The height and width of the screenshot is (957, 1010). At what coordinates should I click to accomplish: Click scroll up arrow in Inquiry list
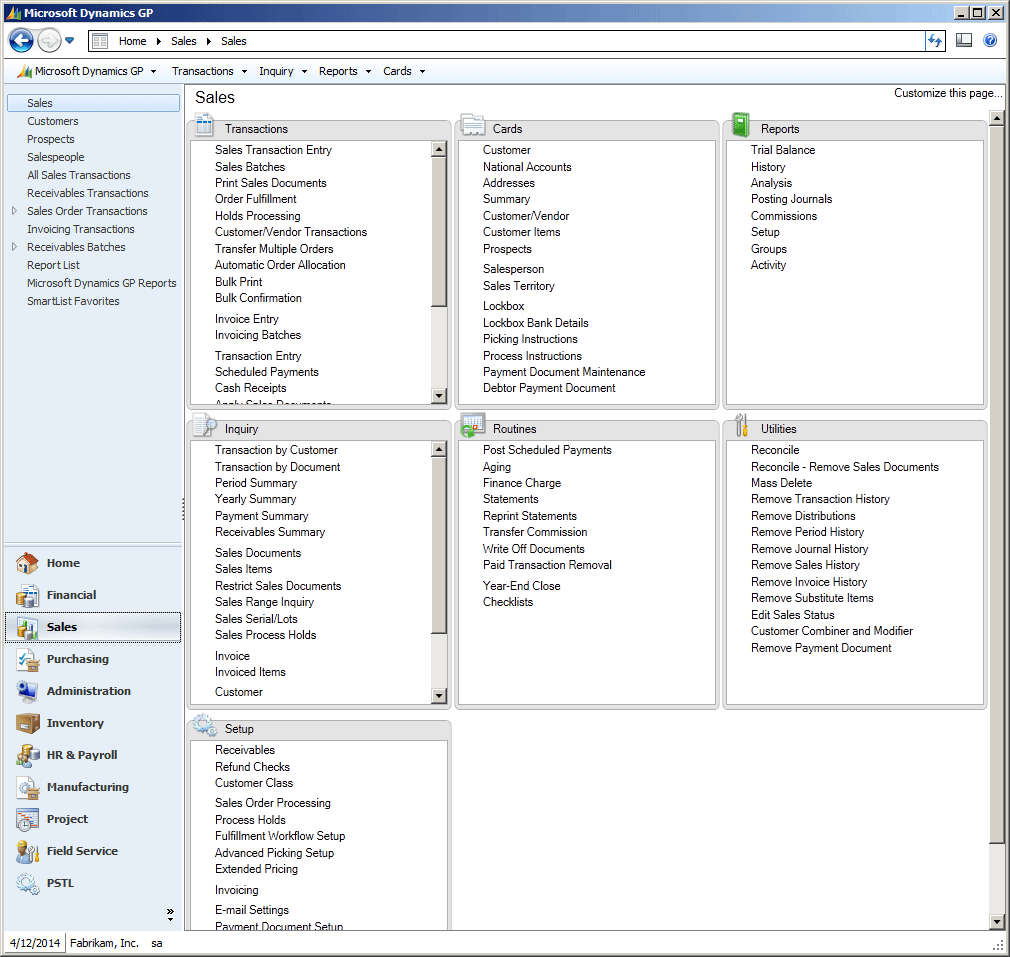coord(439,449)
